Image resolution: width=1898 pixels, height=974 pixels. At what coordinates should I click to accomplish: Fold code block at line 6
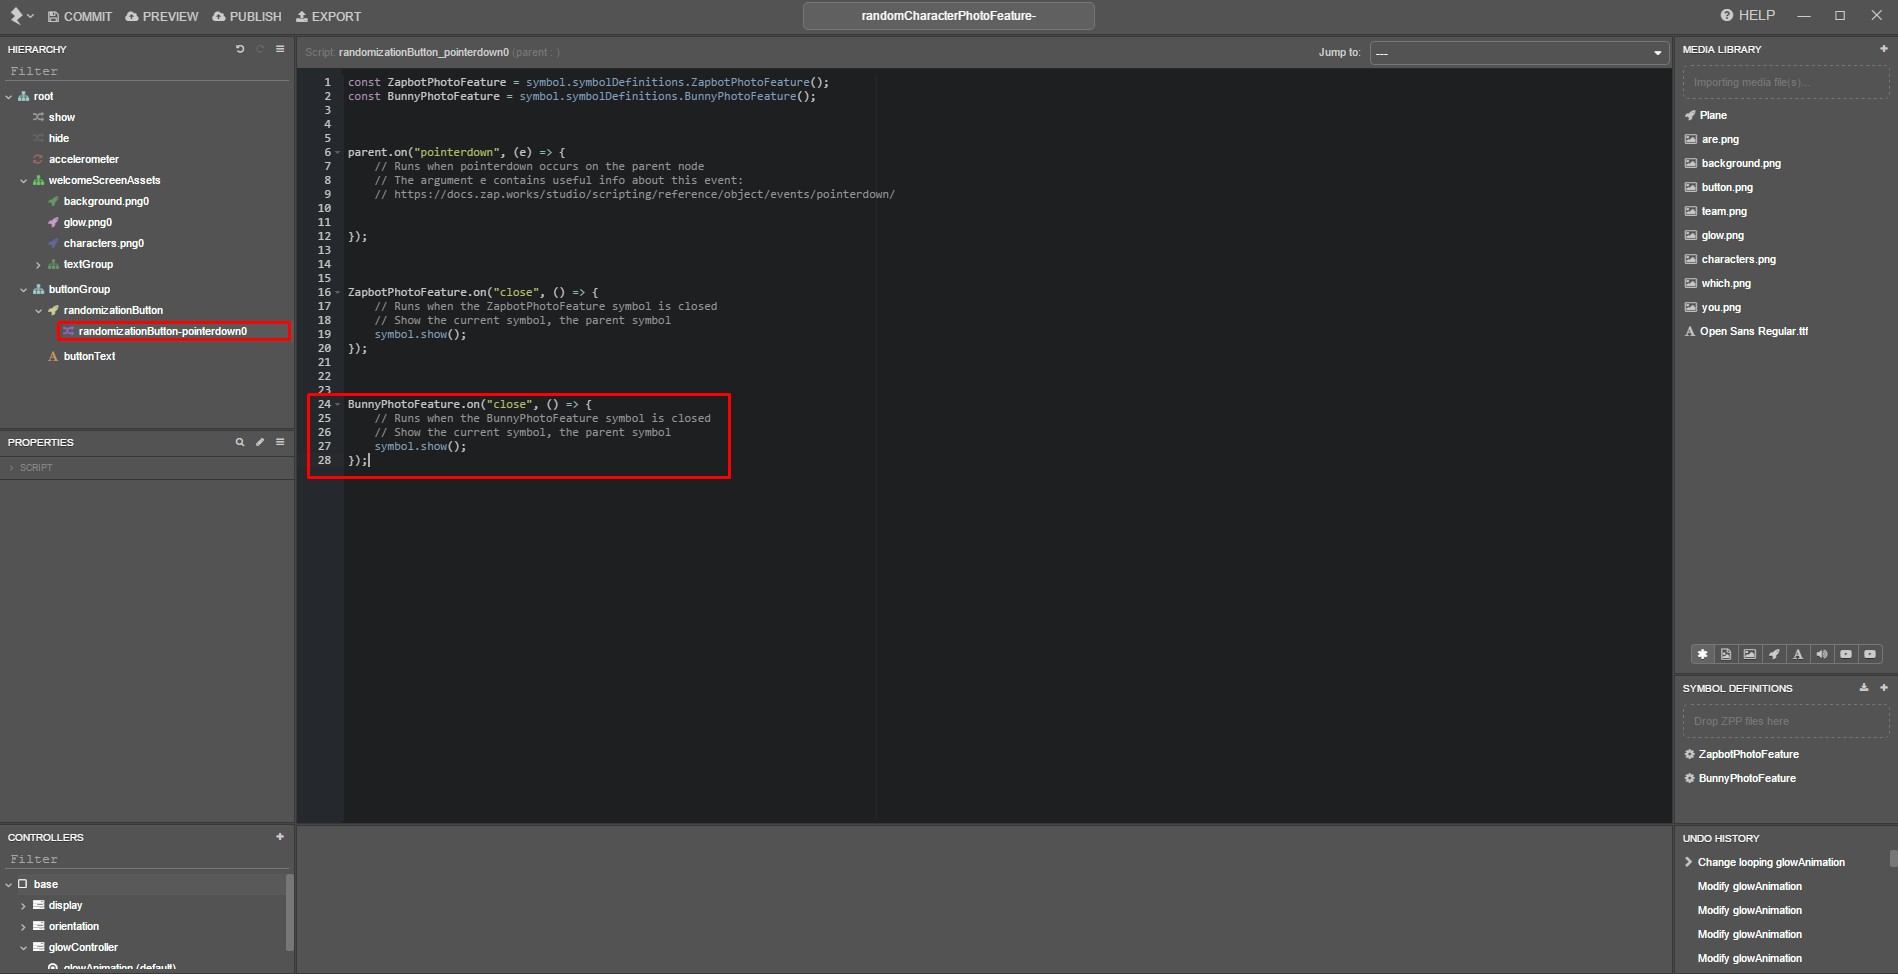click(x=338, y=152)
